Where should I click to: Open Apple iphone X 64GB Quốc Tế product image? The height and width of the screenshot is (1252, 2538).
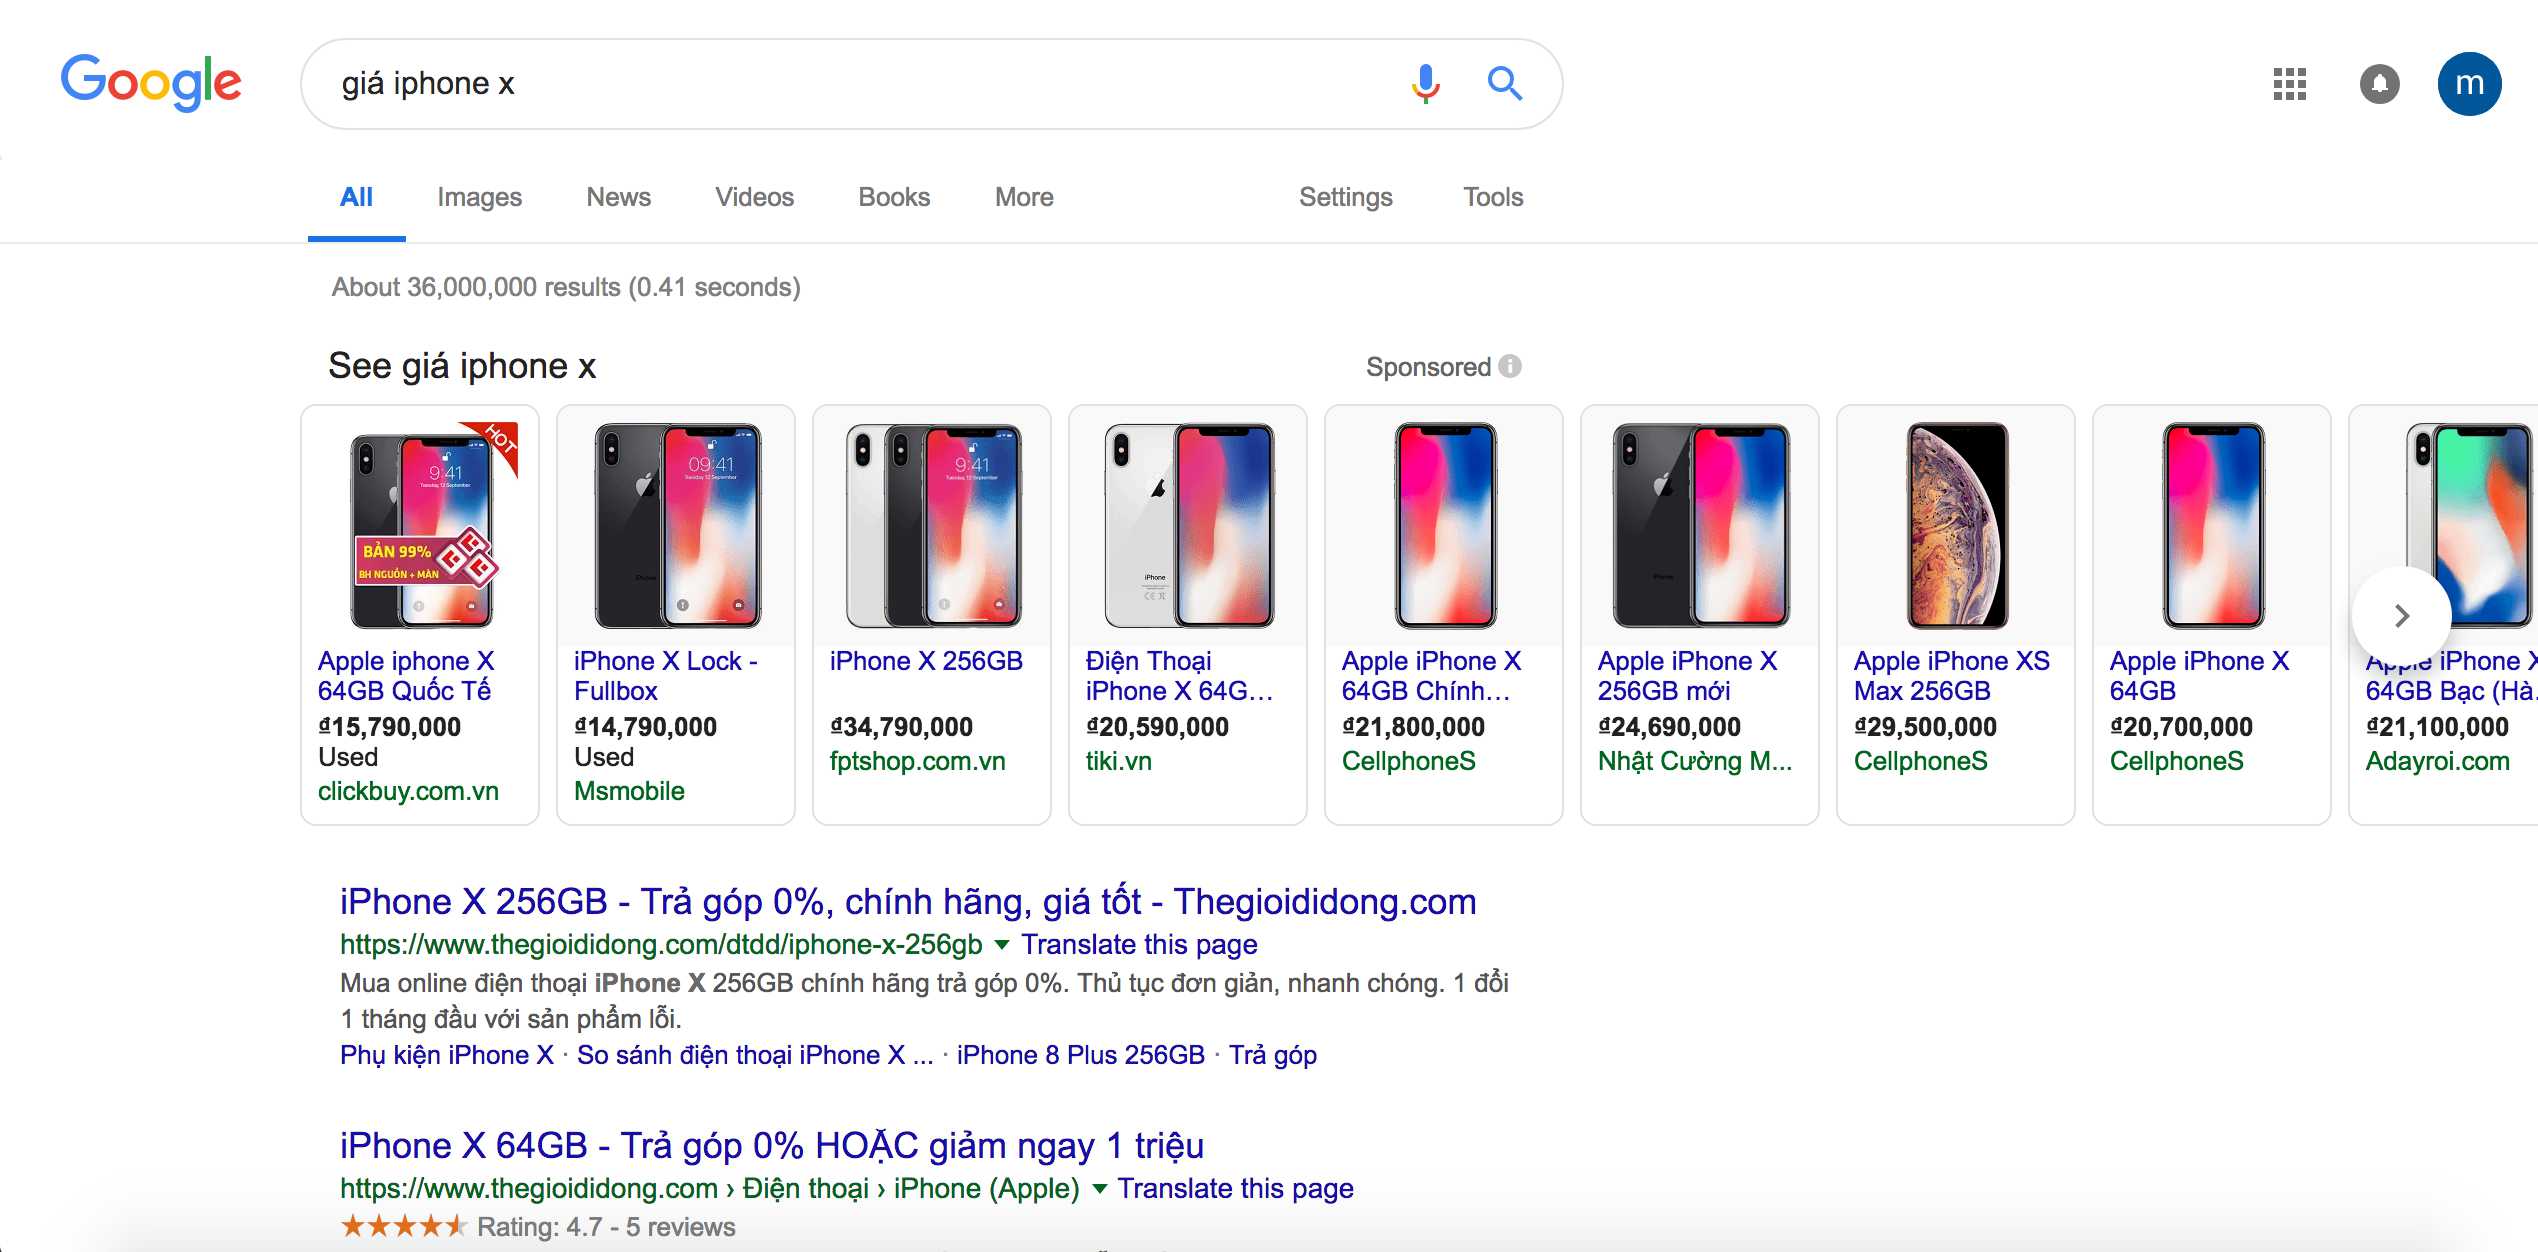pos(421,527)
